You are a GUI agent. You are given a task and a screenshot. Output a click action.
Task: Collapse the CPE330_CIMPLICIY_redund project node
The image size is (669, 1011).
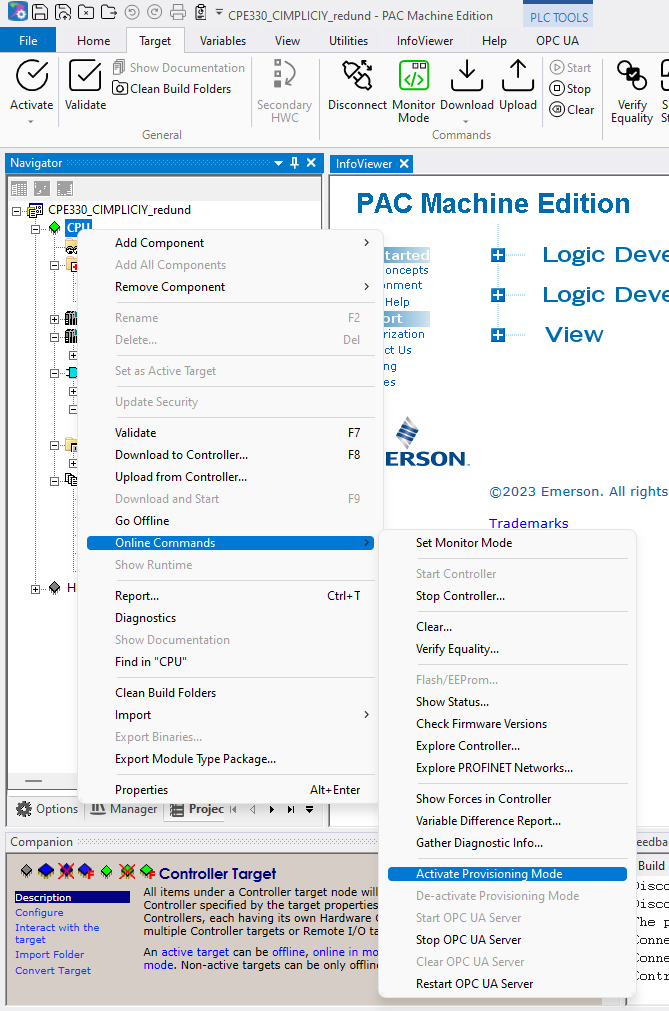[x=17, y=211]
